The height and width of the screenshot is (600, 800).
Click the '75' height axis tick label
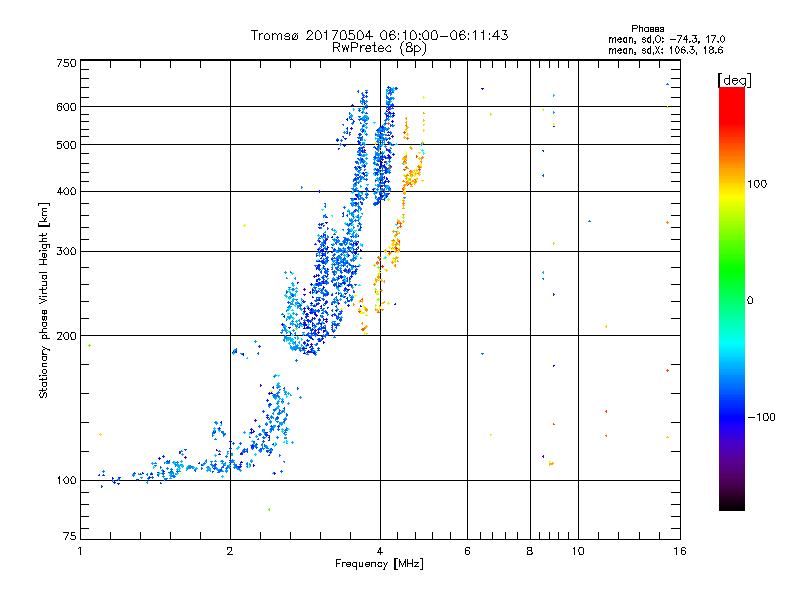click(x=70, y=536)
